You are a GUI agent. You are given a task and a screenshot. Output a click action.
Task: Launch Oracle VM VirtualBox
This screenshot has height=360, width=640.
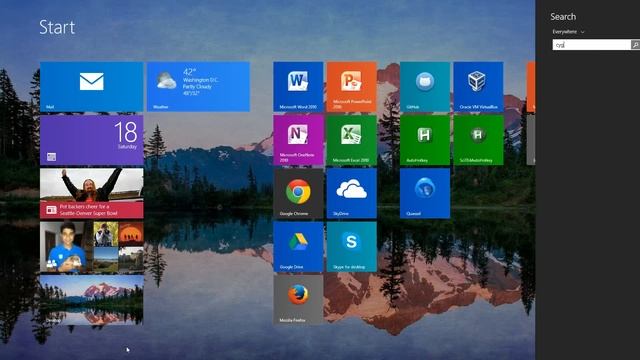tap(478, 87)
